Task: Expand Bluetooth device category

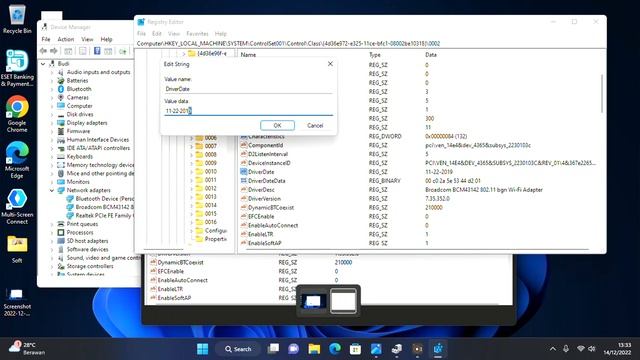Action: [x=52, y=89]
